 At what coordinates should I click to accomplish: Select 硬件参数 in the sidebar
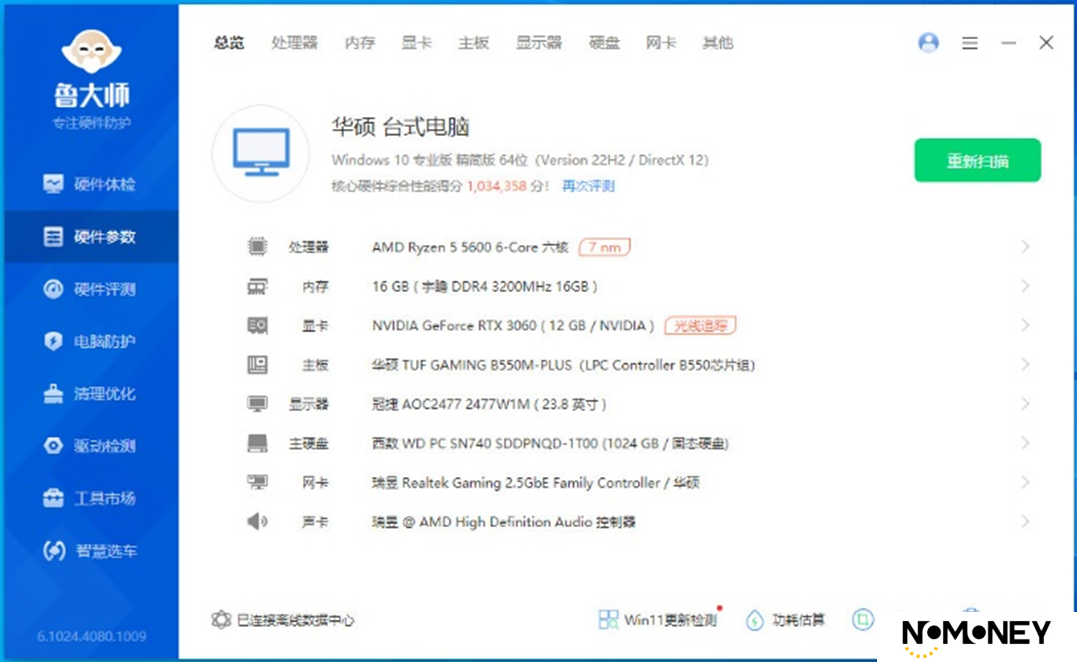[89, 237]
